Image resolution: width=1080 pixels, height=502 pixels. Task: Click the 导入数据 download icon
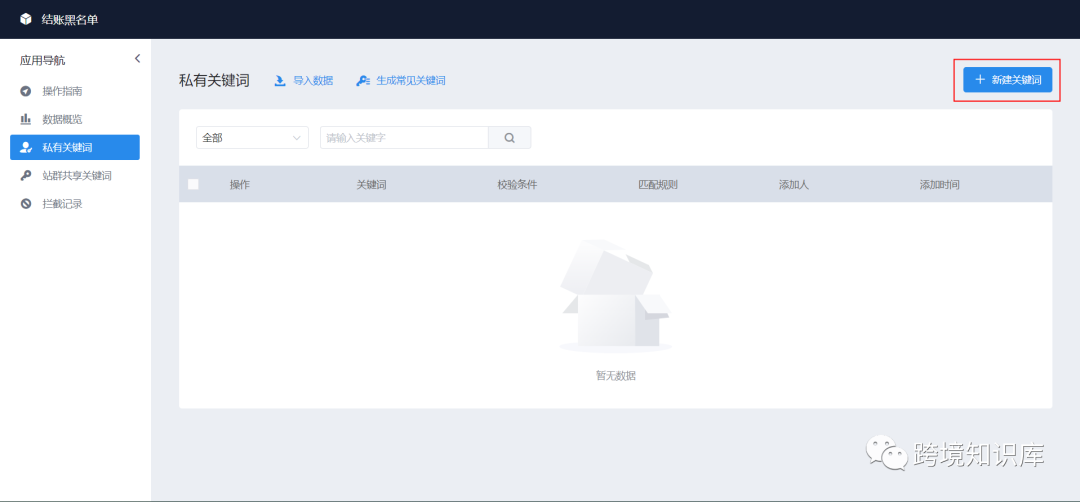(280, 81)
